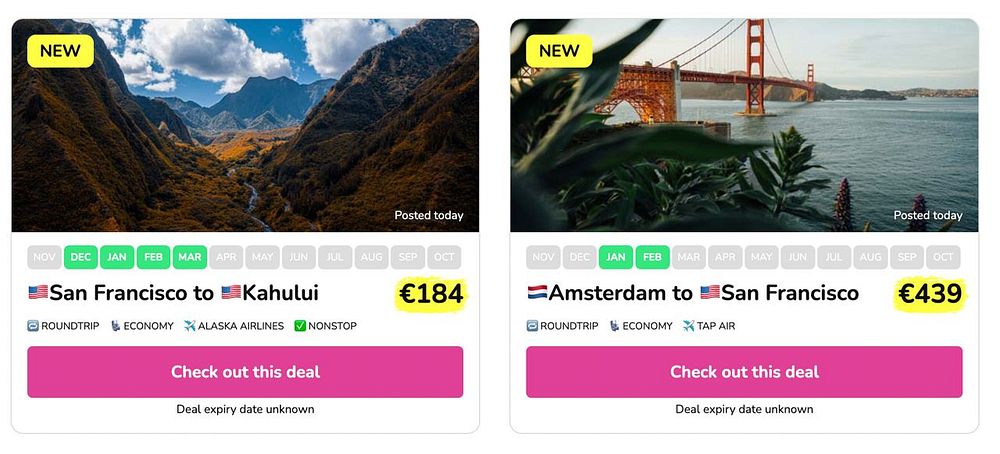Click the Alaska Airlines plane icon

point(189,326)
